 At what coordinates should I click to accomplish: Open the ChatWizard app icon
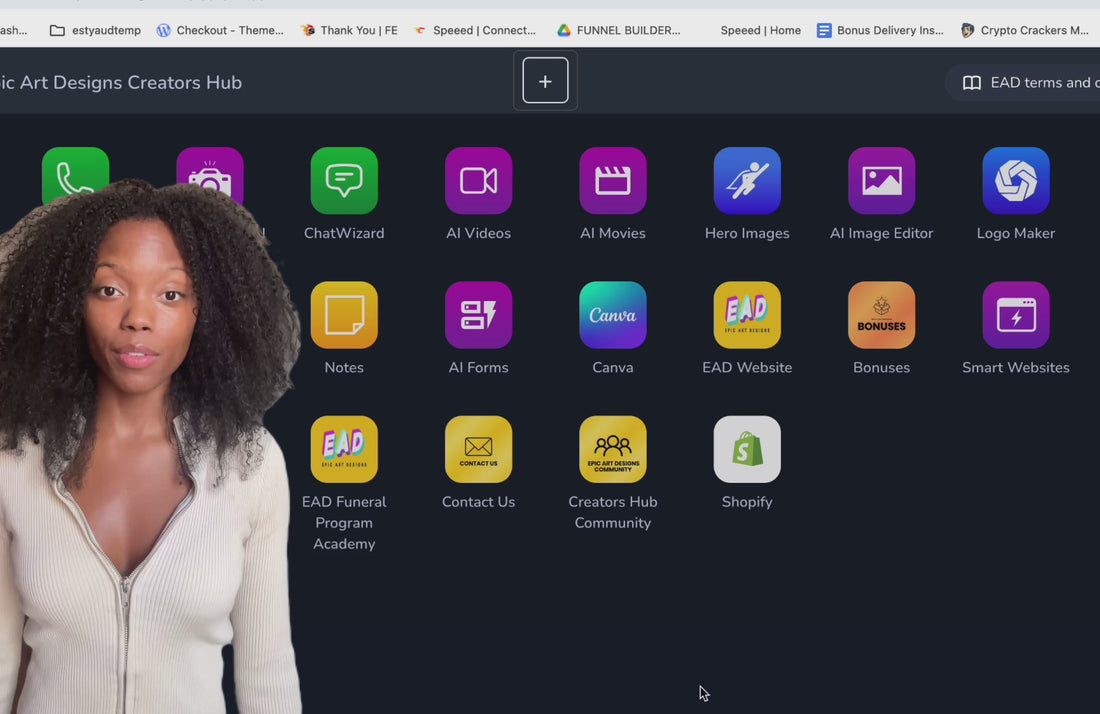[x=344, y=181]
